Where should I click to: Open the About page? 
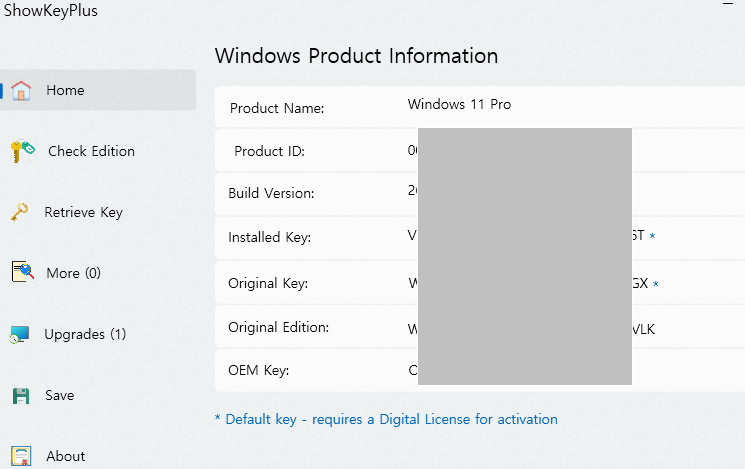(x=66, y=456)
